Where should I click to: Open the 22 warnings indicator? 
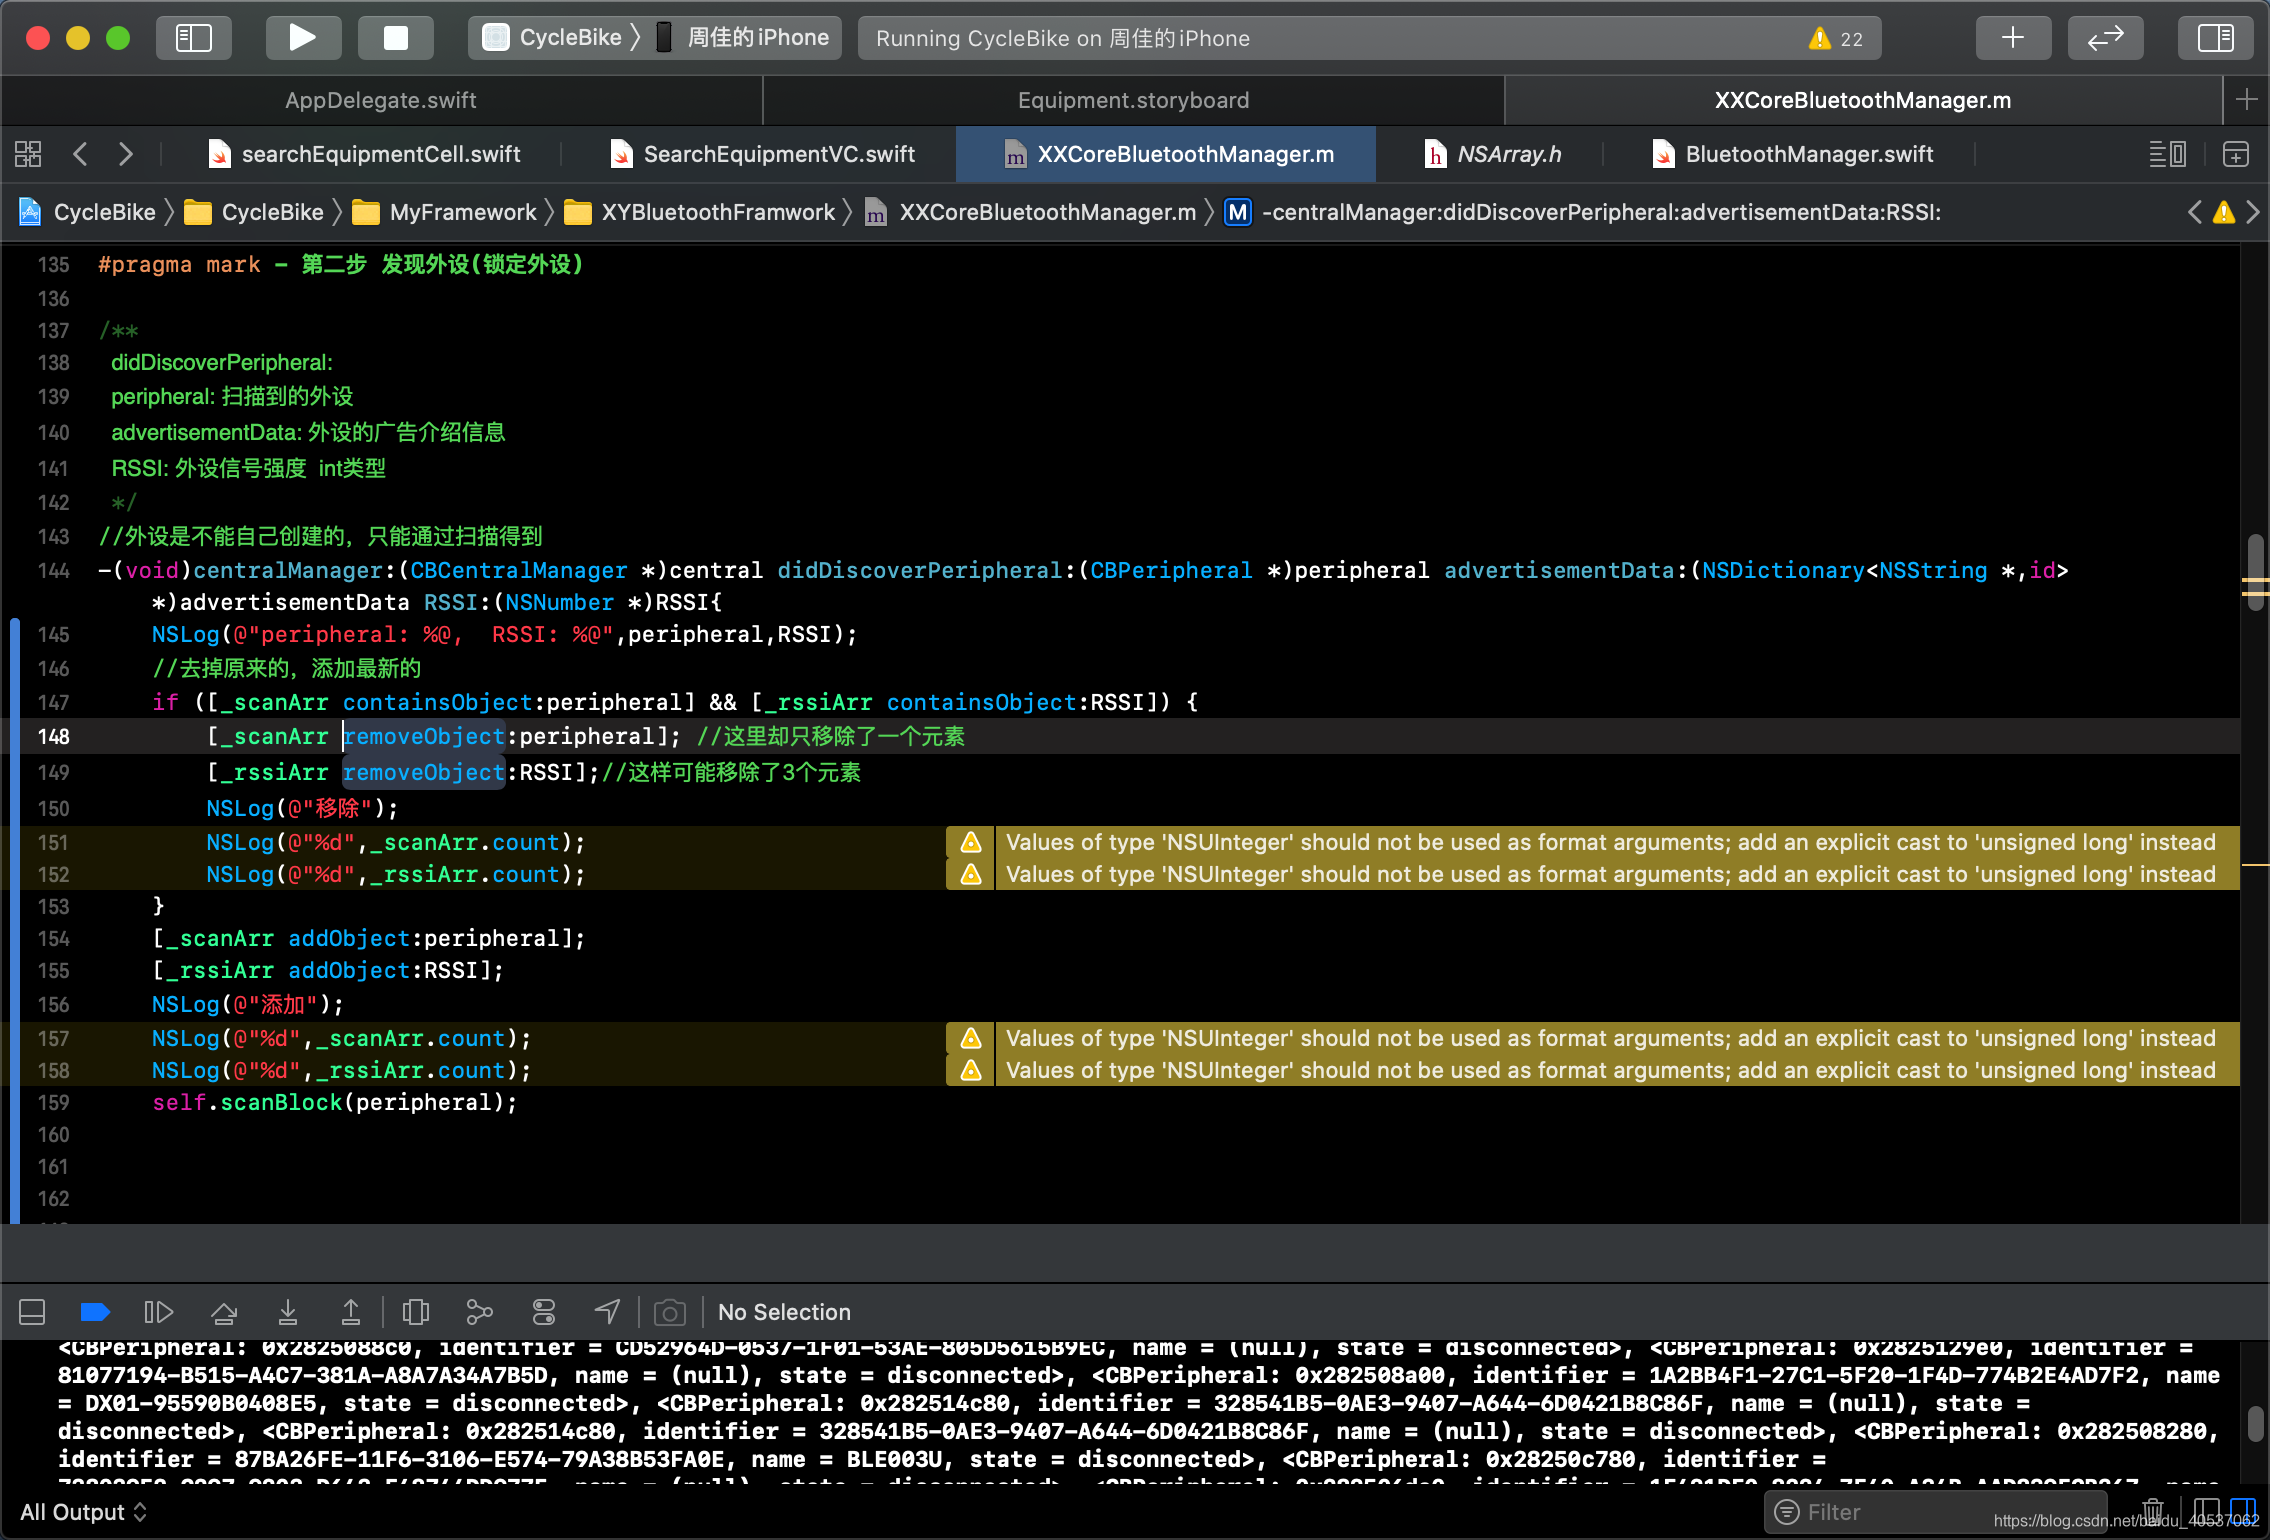pyautogui.click(x=1836, y=39)
